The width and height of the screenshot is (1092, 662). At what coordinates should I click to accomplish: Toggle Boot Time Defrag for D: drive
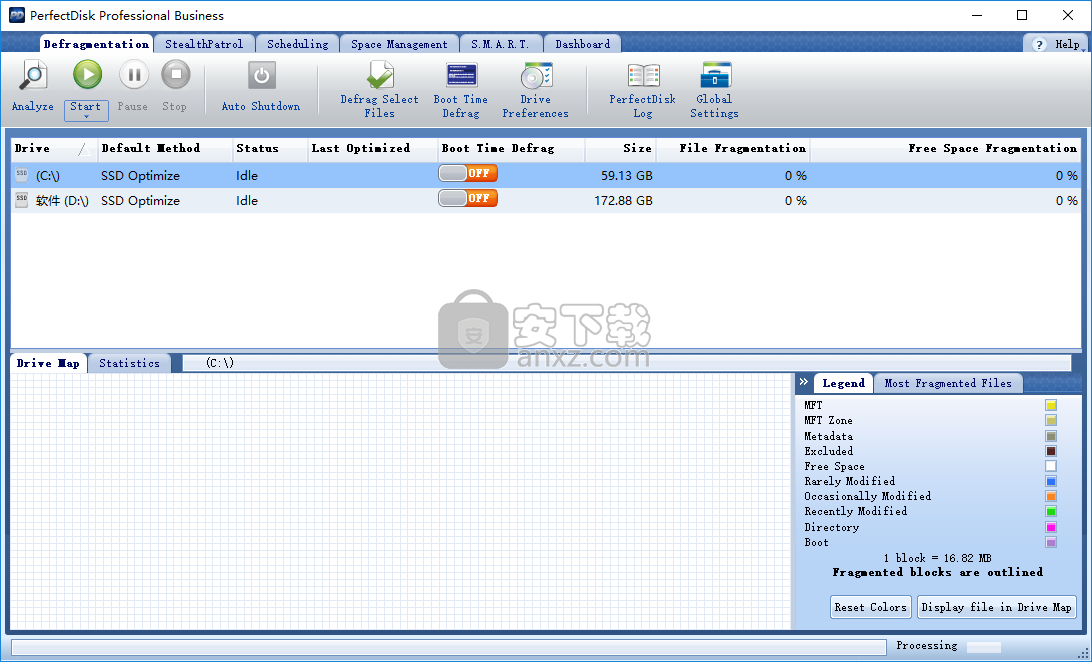pyautogui.click(x=468, y=198)
